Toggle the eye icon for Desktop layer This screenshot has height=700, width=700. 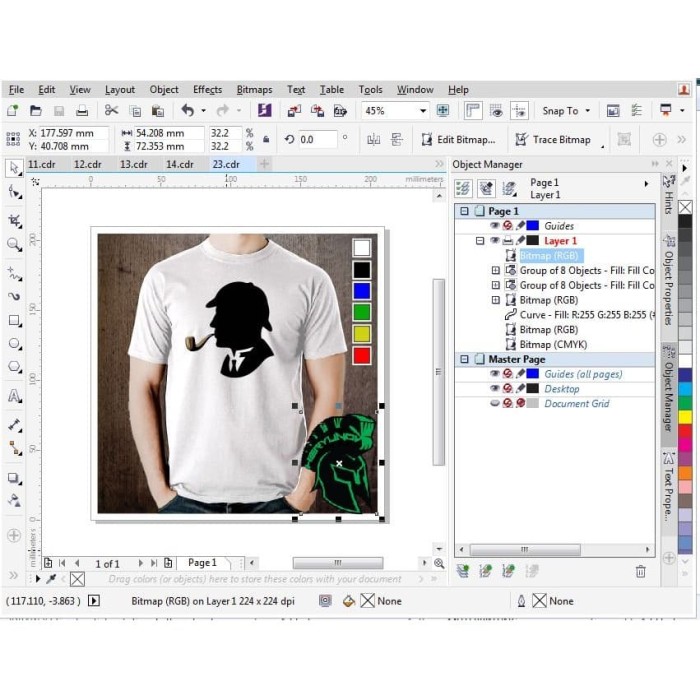point(494,389)
